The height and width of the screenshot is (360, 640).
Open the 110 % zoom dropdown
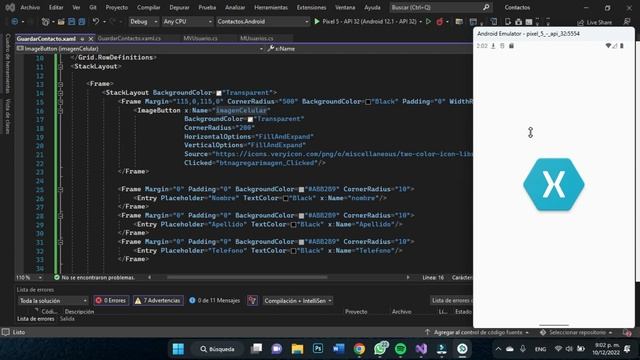29,278
